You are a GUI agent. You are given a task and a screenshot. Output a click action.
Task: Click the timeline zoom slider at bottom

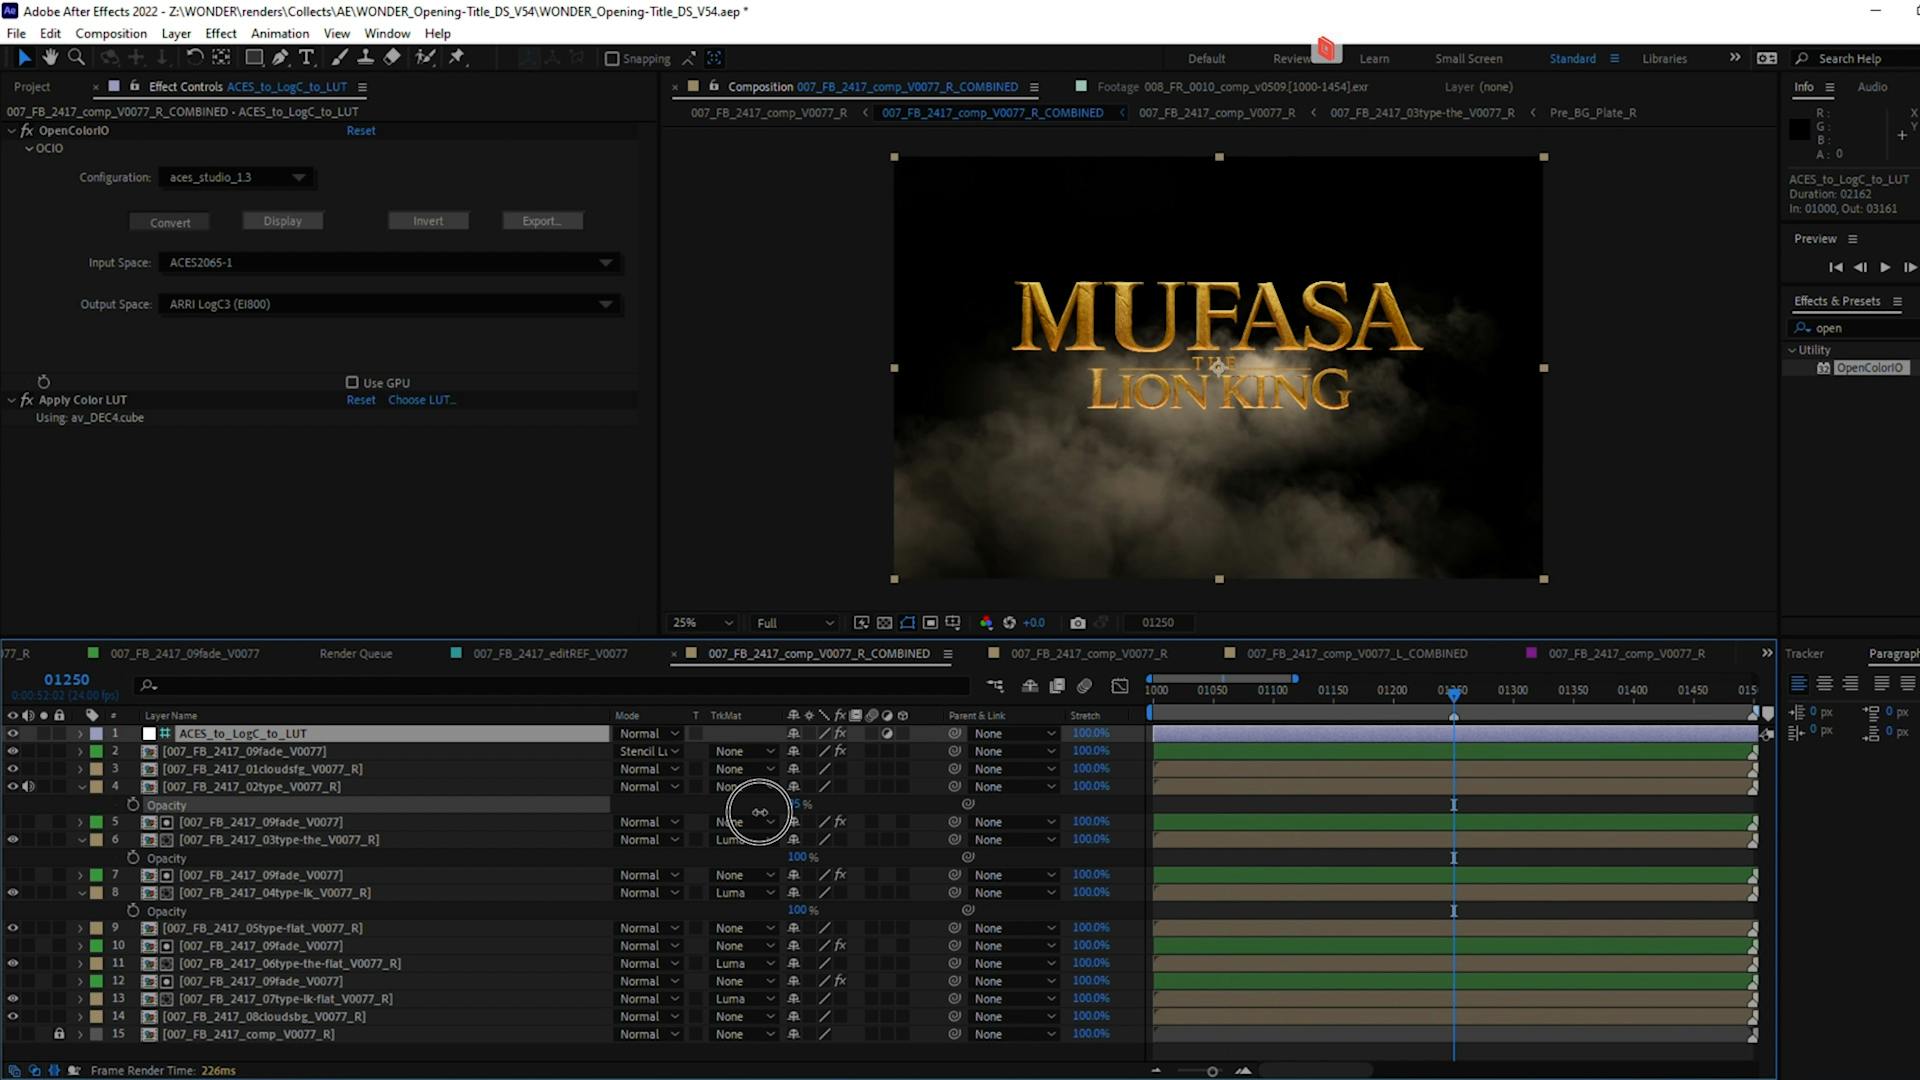pyautogui.click(x=1212, y=1071)
